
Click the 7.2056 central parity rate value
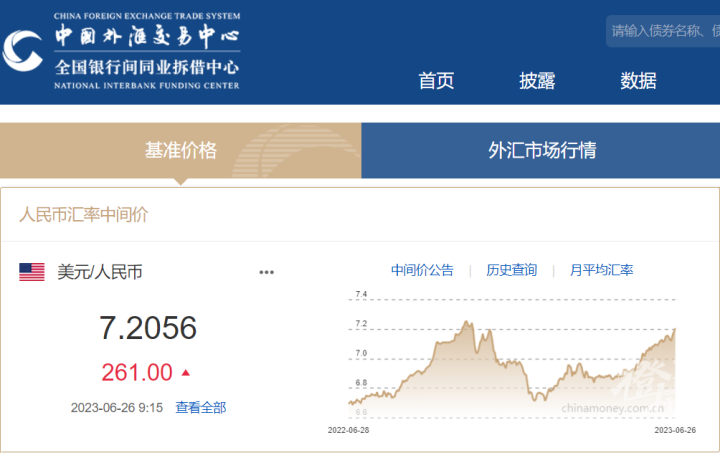(148, 328)
